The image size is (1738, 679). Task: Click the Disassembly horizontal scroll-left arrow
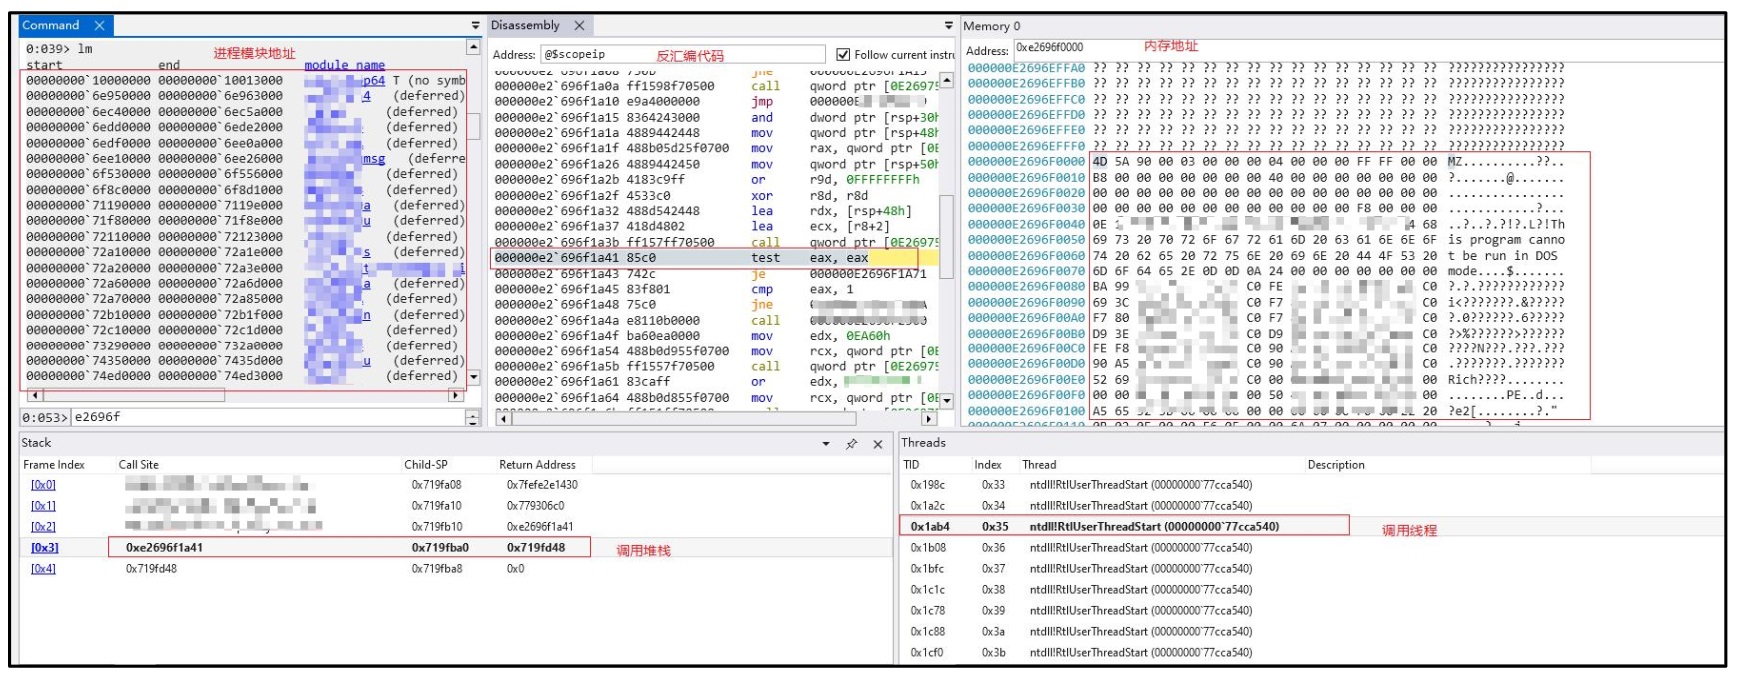(x=504, y=419)
